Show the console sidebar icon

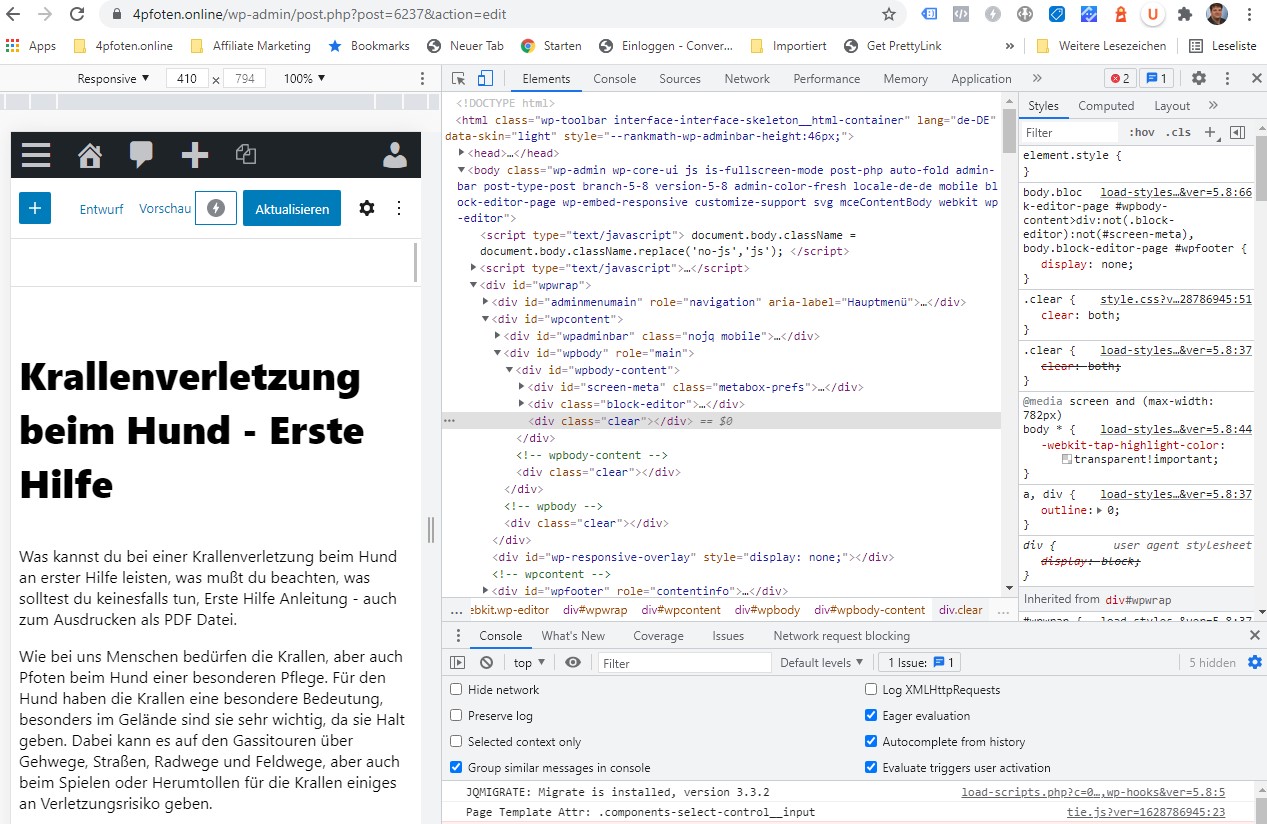pyautogui.click(x=458, y=662)
